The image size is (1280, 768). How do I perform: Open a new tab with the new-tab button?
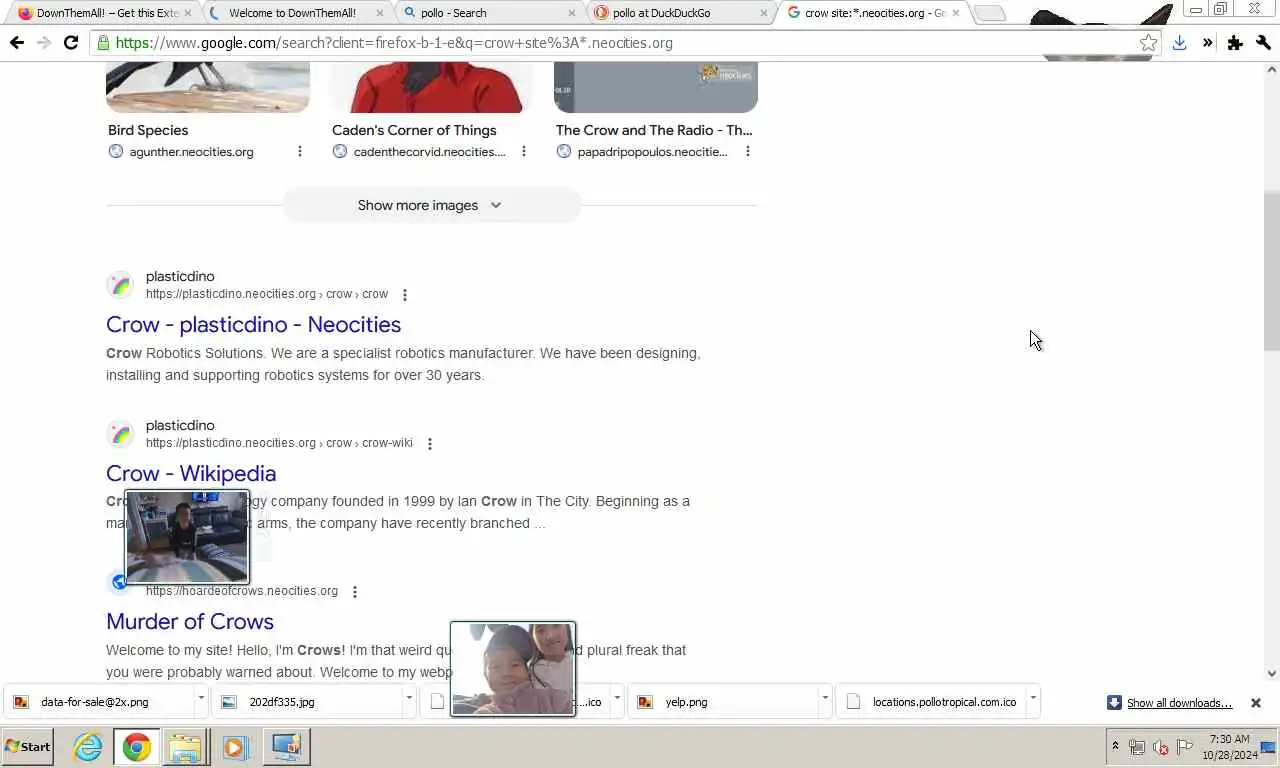(989, 13)
